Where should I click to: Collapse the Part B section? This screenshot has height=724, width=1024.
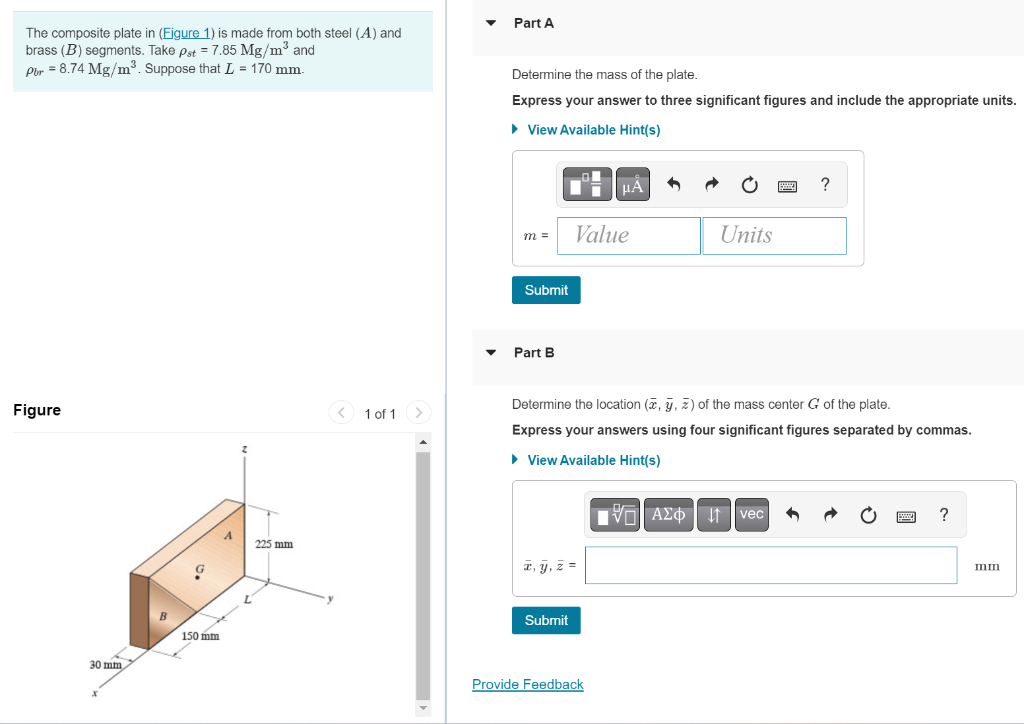point(490,352)
